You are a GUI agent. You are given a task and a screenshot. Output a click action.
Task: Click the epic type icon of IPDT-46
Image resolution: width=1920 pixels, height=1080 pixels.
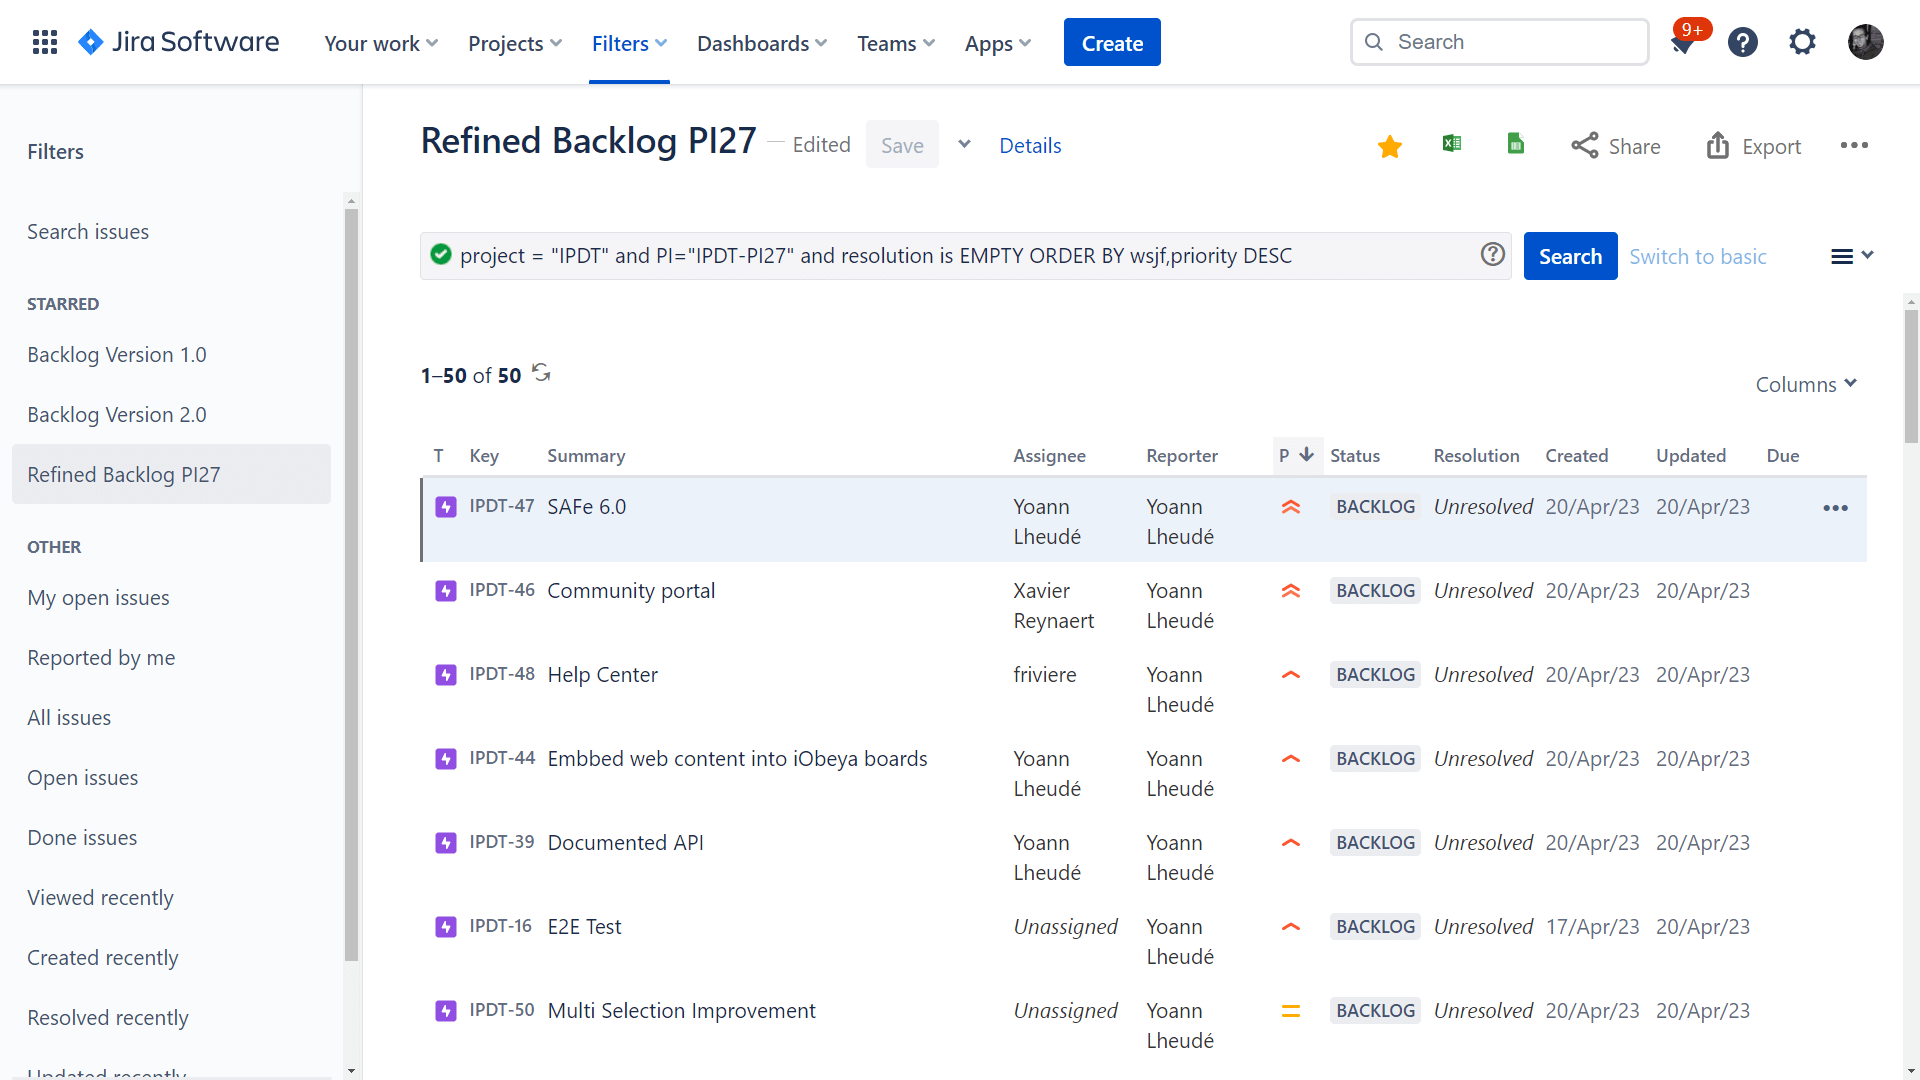[446, 591]
